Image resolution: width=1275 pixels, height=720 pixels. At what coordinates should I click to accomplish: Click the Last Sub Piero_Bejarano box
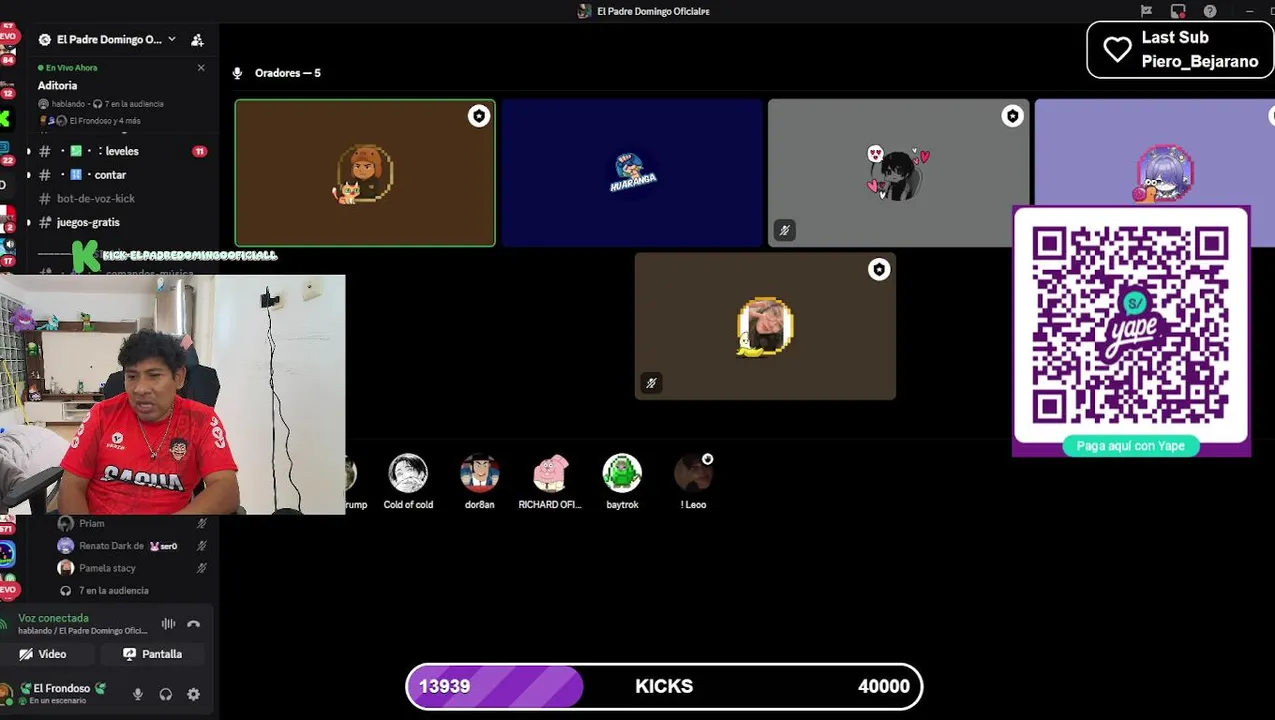[x=1181, y=49]
